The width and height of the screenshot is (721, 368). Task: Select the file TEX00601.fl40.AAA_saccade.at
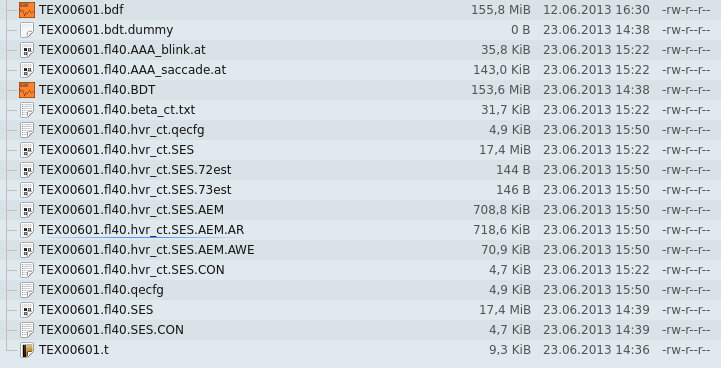point(132,70)
